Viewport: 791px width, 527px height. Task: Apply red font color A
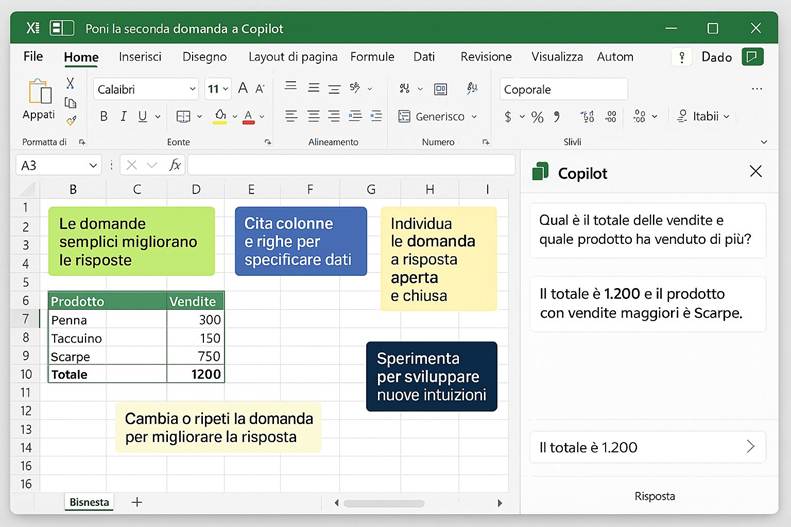coord(248,117)
